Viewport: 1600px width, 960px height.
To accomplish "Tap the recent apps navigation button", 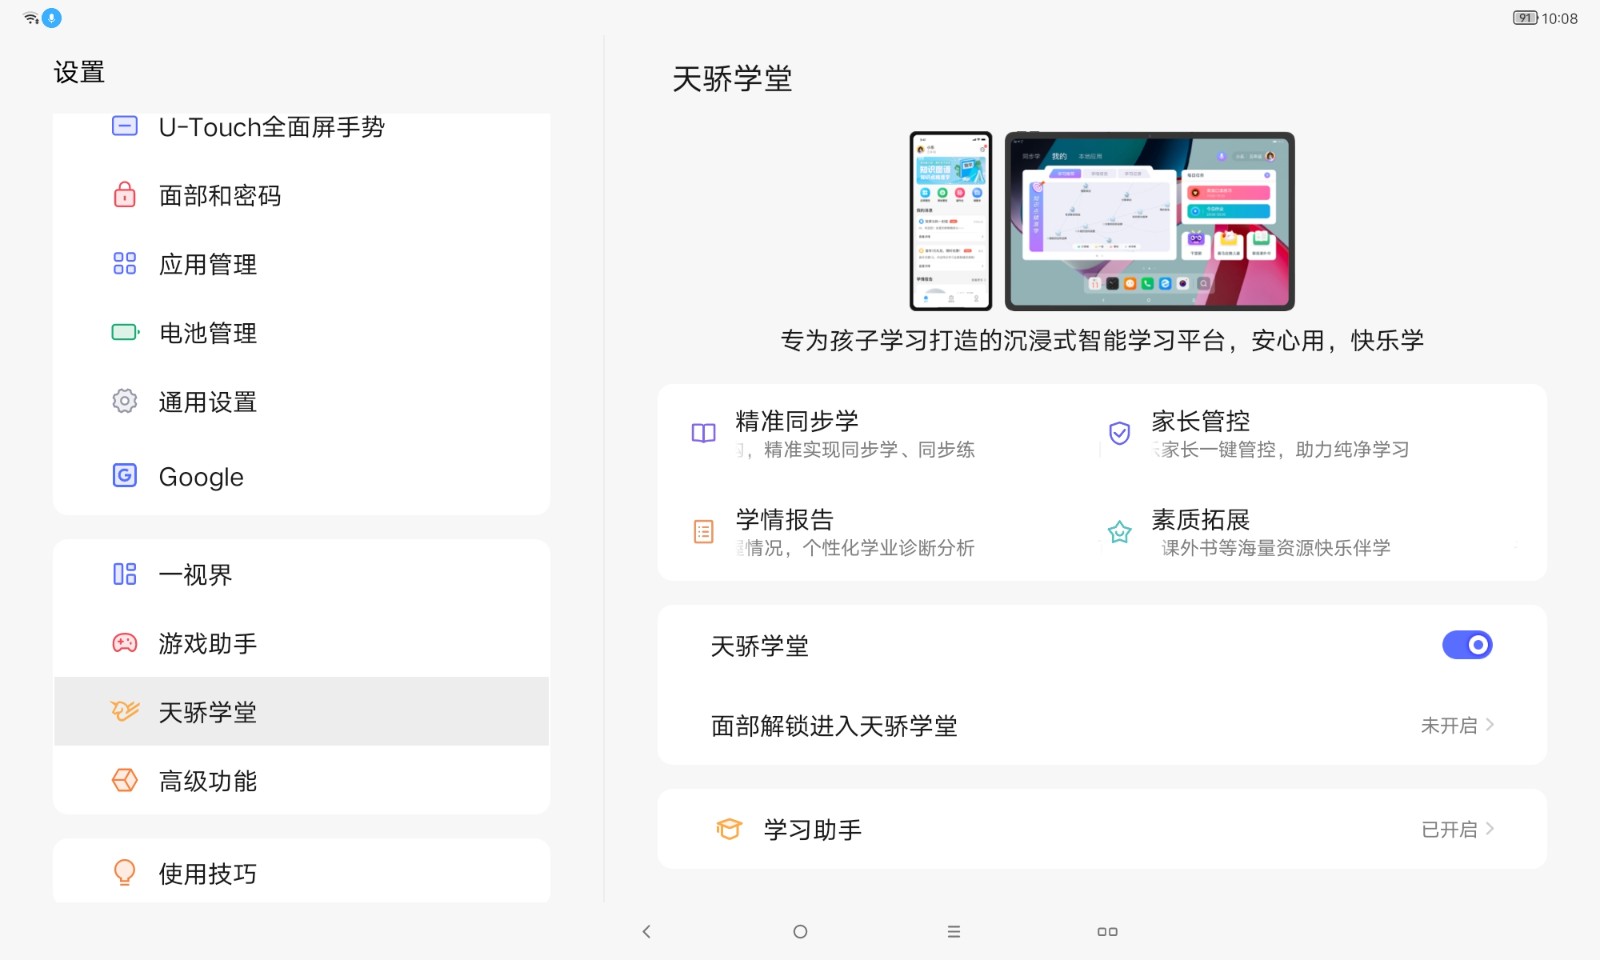I will pos(1107,931).
